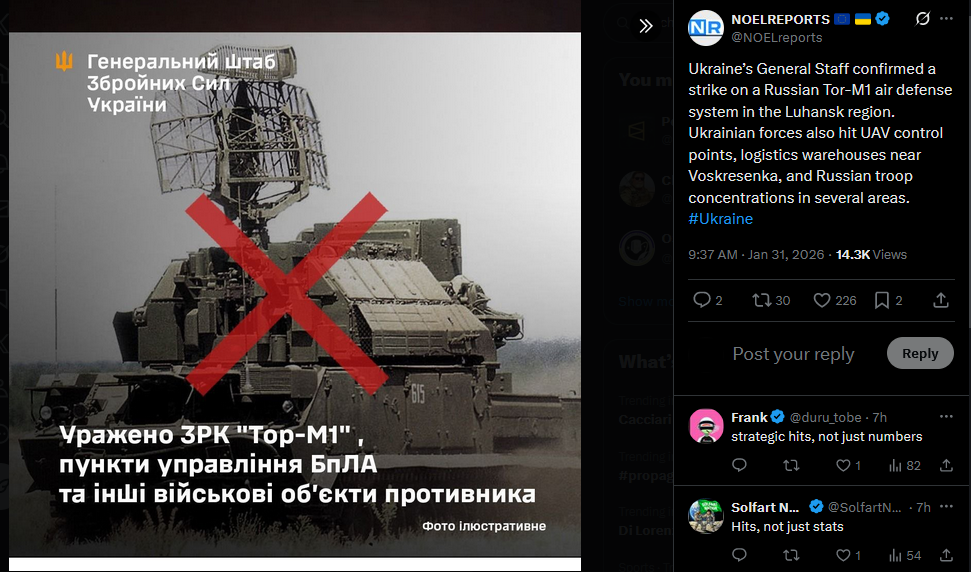Open Grok icon beside NOELREPORTS name
The height and width of the screenshot is (572, 971).
923,19
